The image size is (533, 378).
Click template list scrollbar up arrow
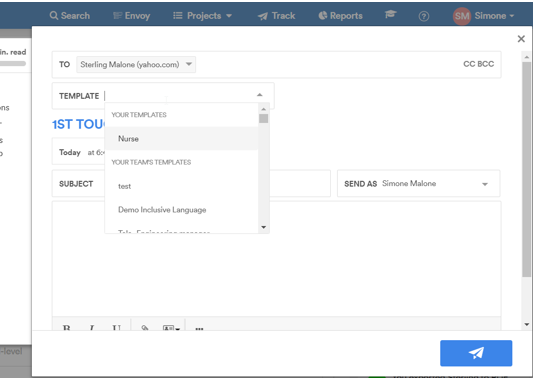[263, 109]
